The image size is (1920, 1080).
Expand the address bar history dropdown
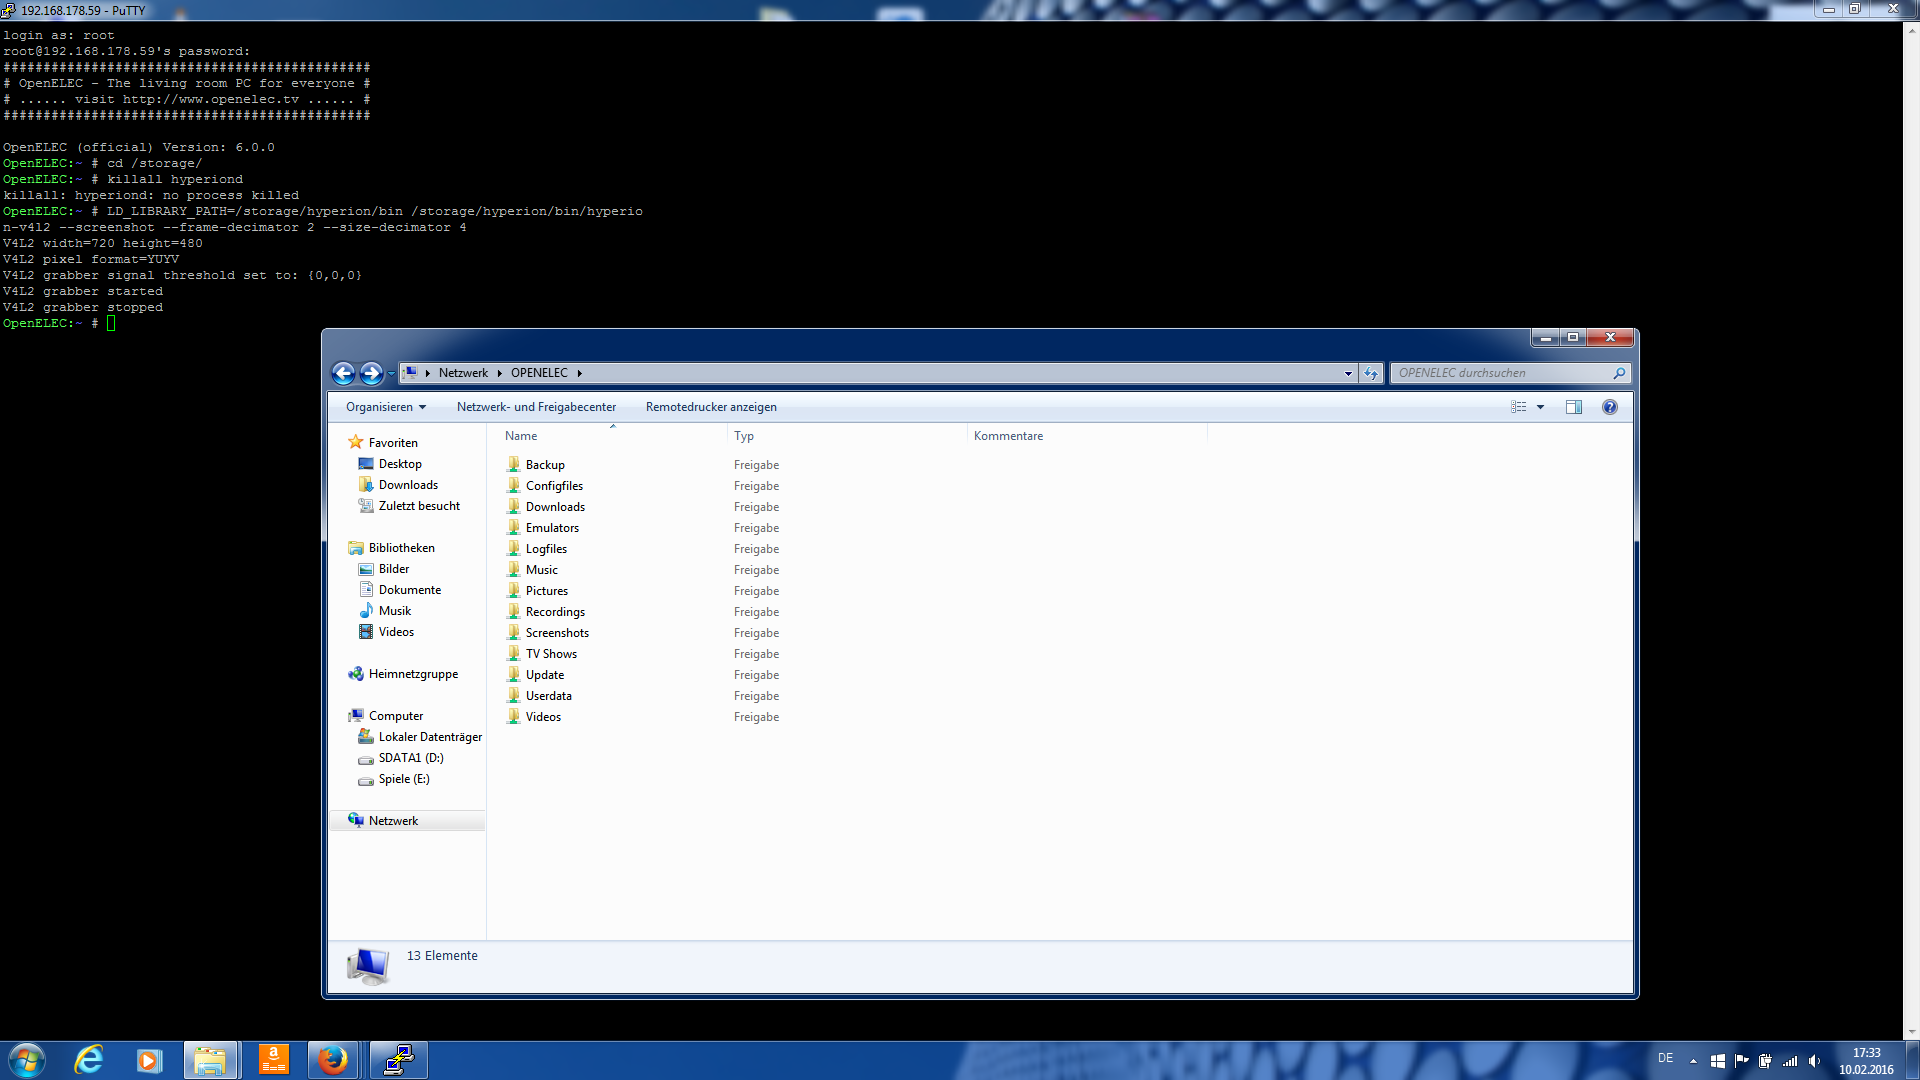point(1348,373)
